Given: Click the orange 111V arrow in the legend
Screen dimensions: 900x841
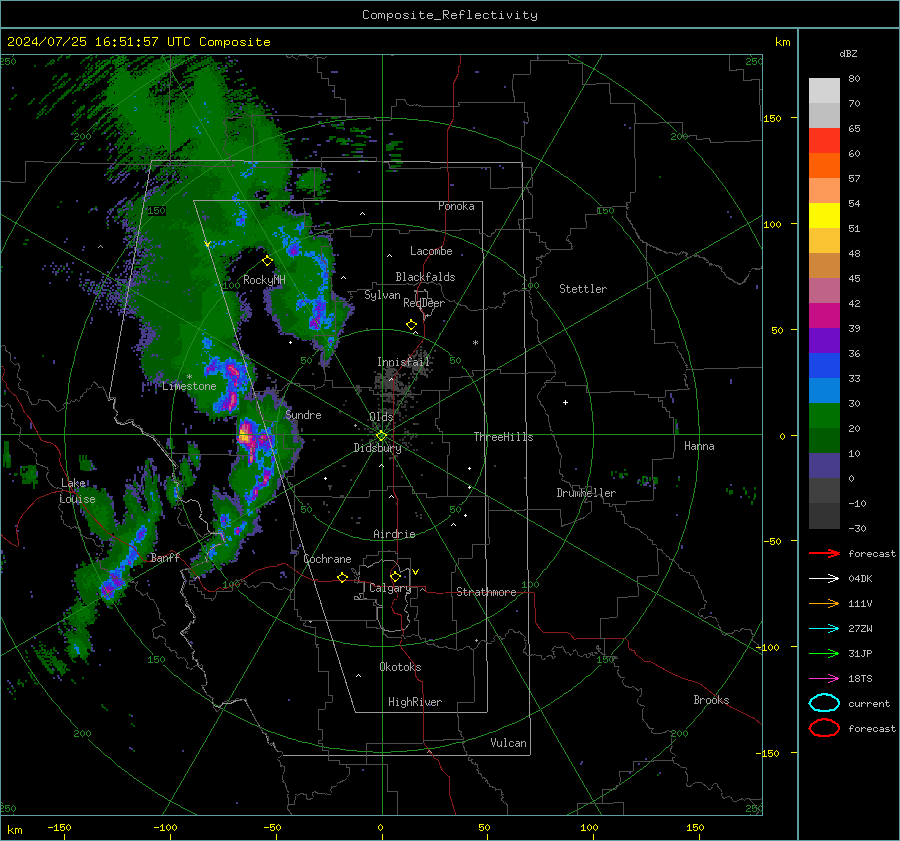Looking at the screenshot, I should [x=824, y=603].
